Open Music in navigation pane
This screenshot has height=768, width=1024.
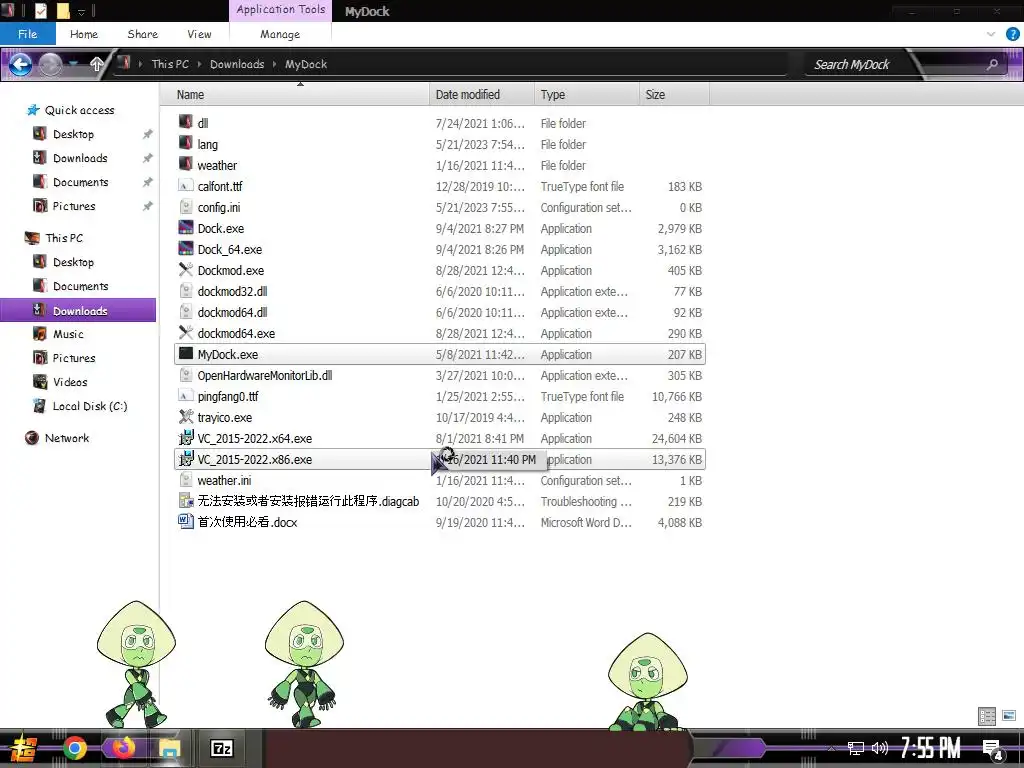pos(68,334)
